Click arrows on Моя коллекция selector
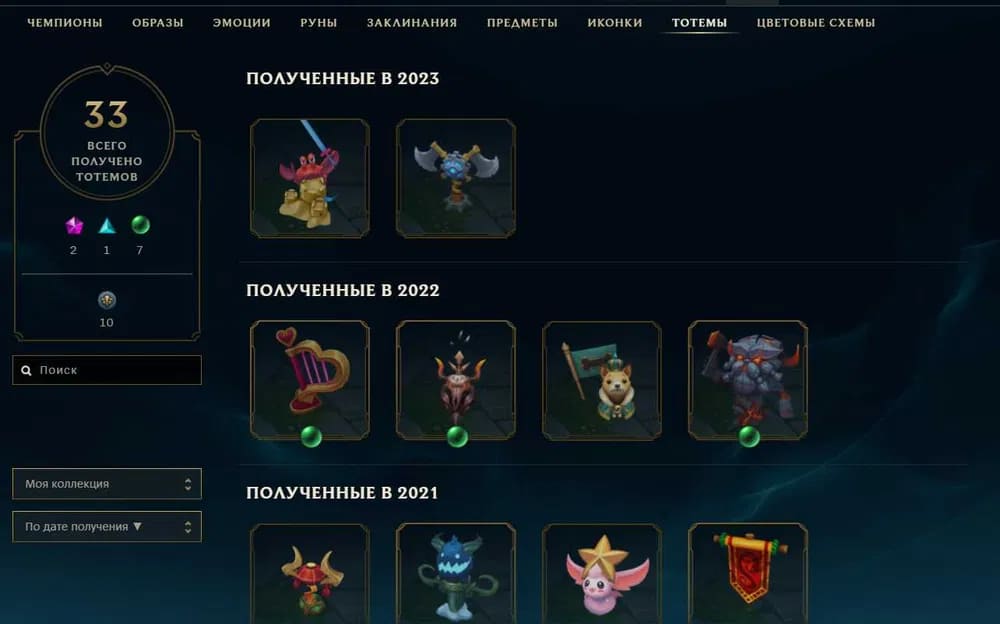 point(188,484)
